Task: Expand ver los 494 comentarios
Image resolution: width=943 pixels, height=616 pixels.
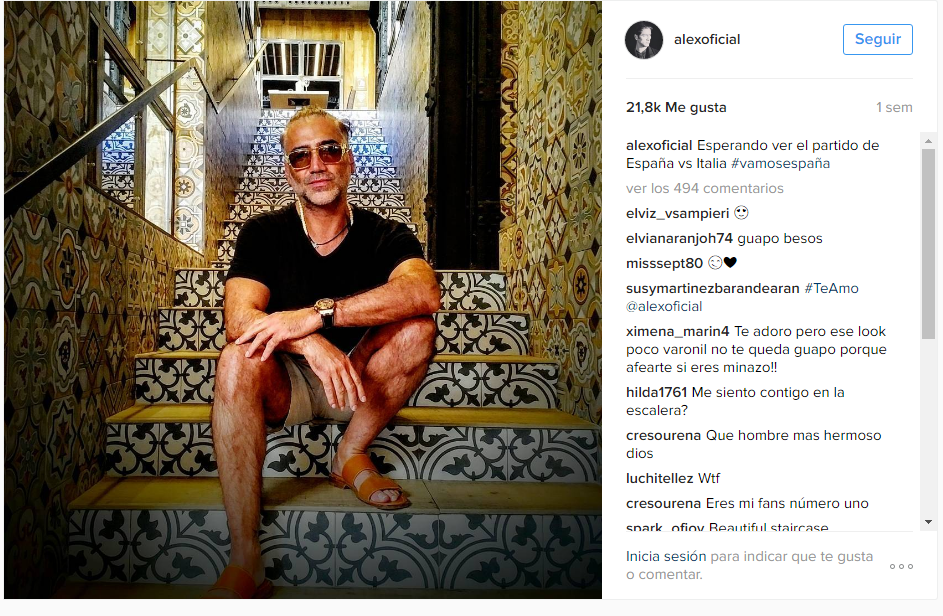Action: [704, 188]
